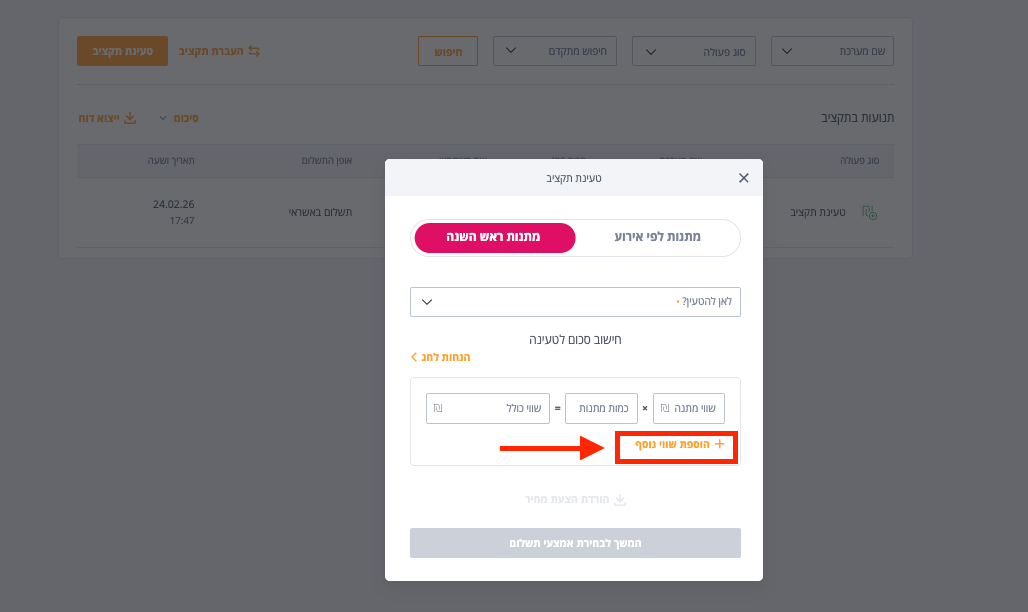Image resolution: width=1028 pixels, height=612 pixels.
Task: Click המשך לבחירת אמצעי תשלום button
Action: (575, 543)
